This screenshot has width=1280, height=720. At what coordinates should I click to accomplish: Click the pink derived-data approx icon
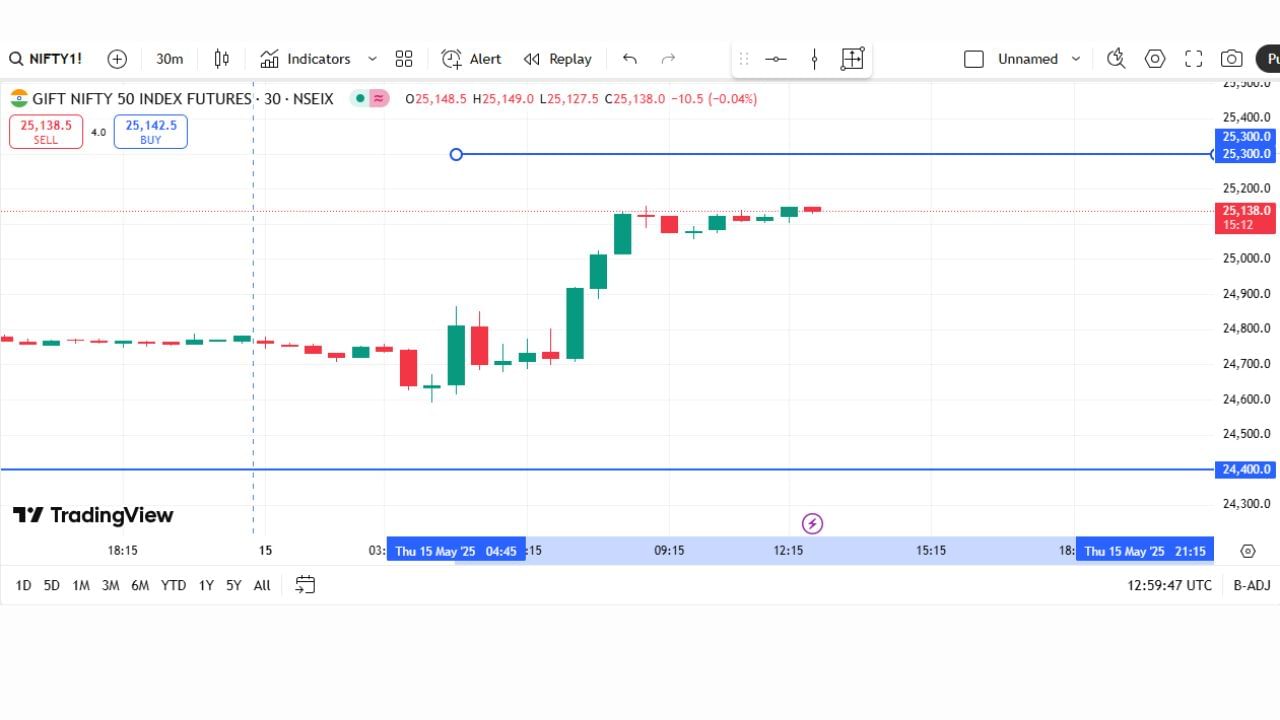(x=379, y=99)
